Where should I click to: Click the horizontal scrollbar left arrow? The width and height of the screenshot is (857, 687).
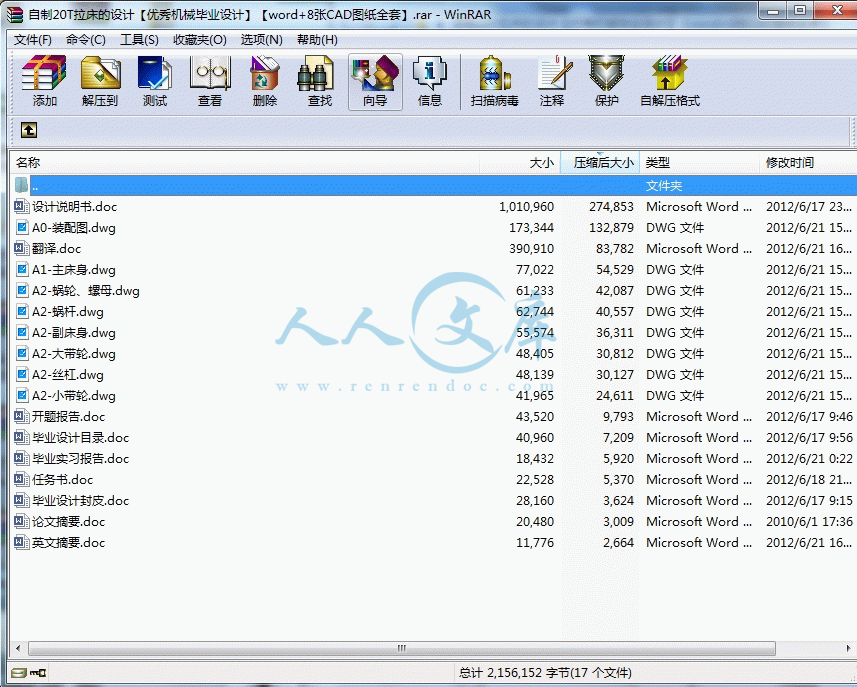pos(19,649)
